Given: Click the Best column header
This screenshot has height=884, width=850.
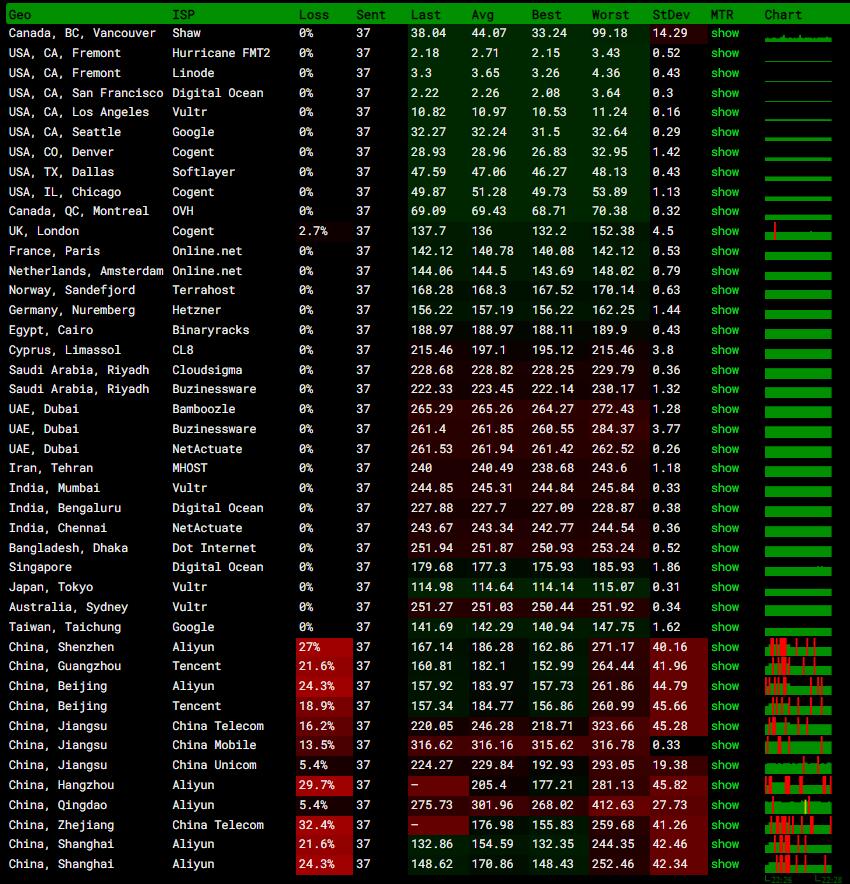Looking at the screenshot, I should (x=547, y=15).
